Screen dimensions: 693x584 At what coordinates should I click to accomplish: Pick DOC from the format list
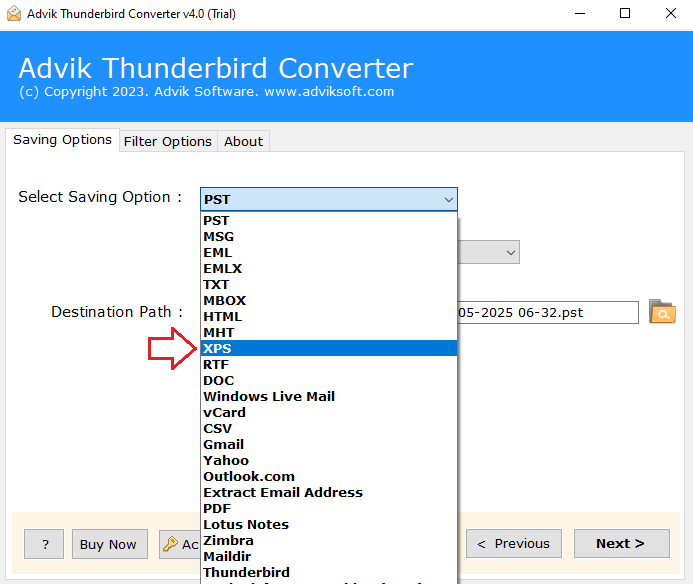328,380
